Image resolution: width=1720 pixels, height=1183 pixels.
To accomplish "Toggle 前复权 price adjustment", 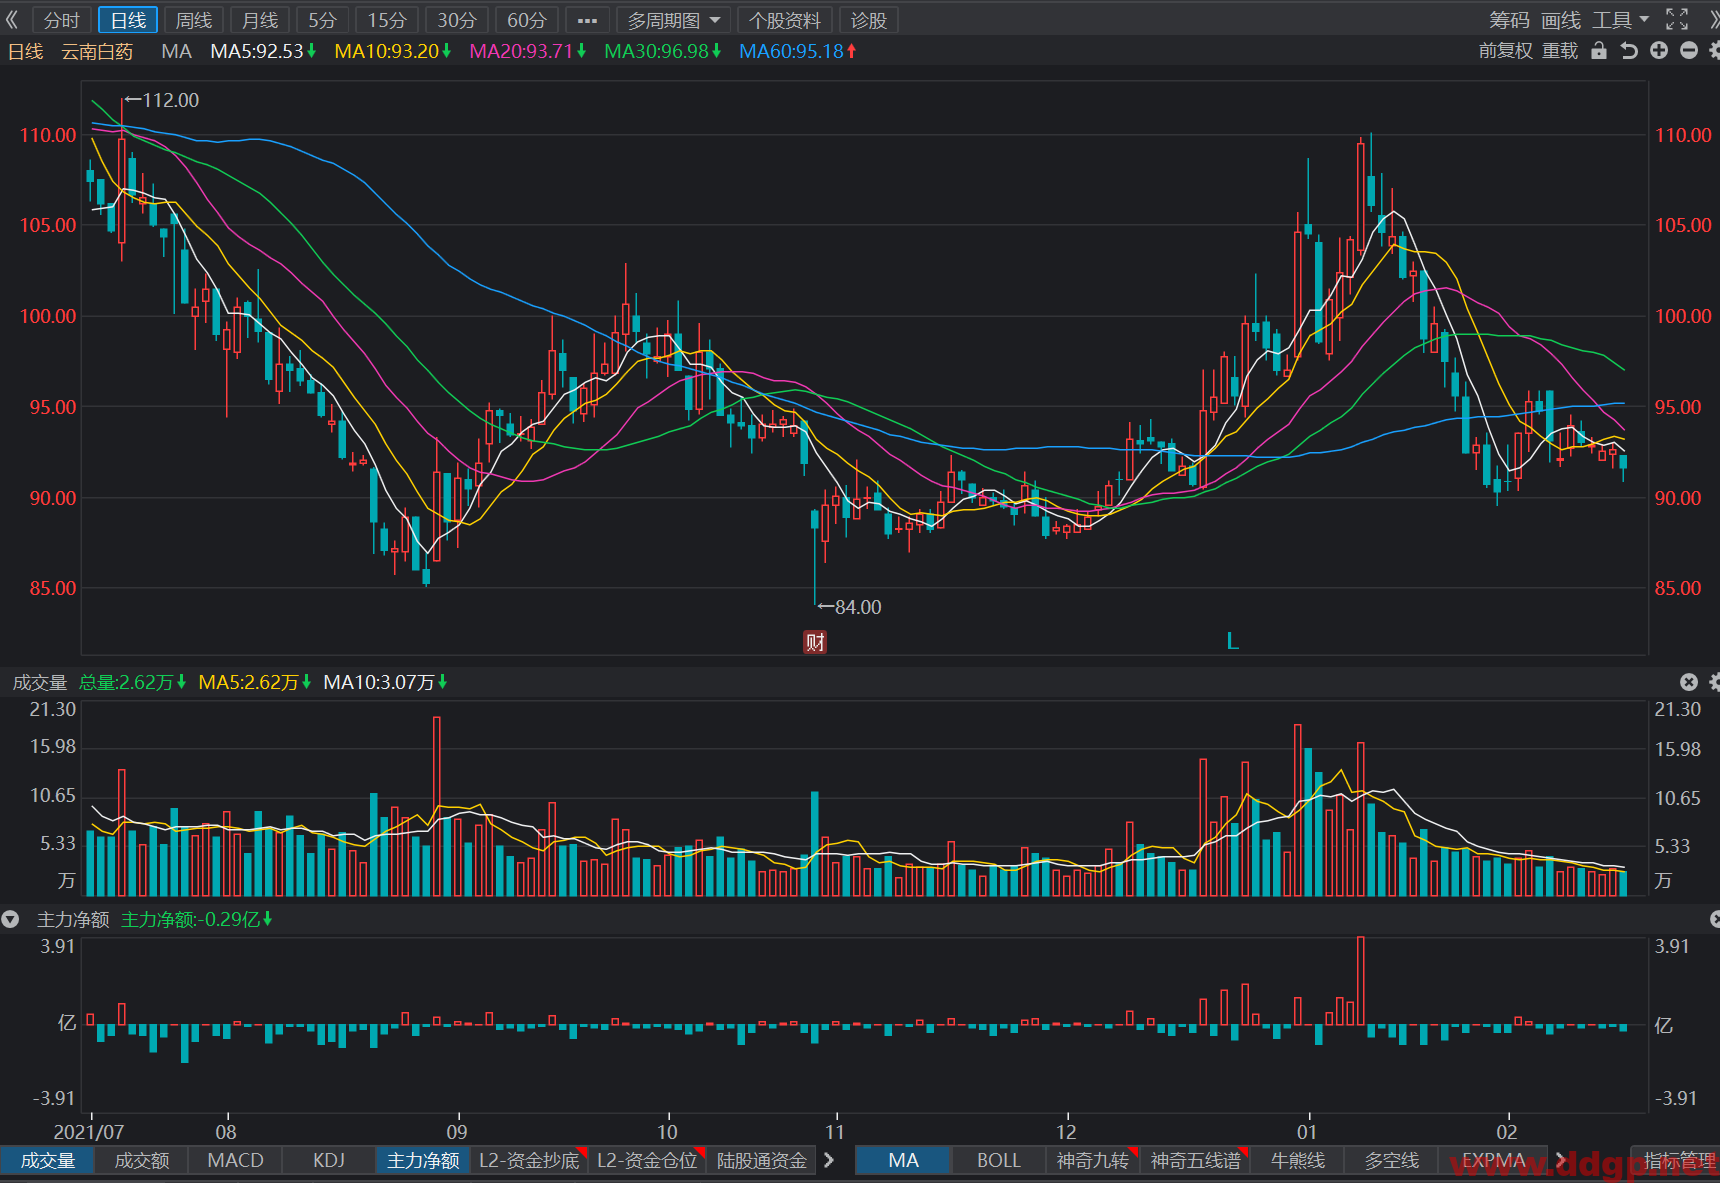I will [1505, 51].
